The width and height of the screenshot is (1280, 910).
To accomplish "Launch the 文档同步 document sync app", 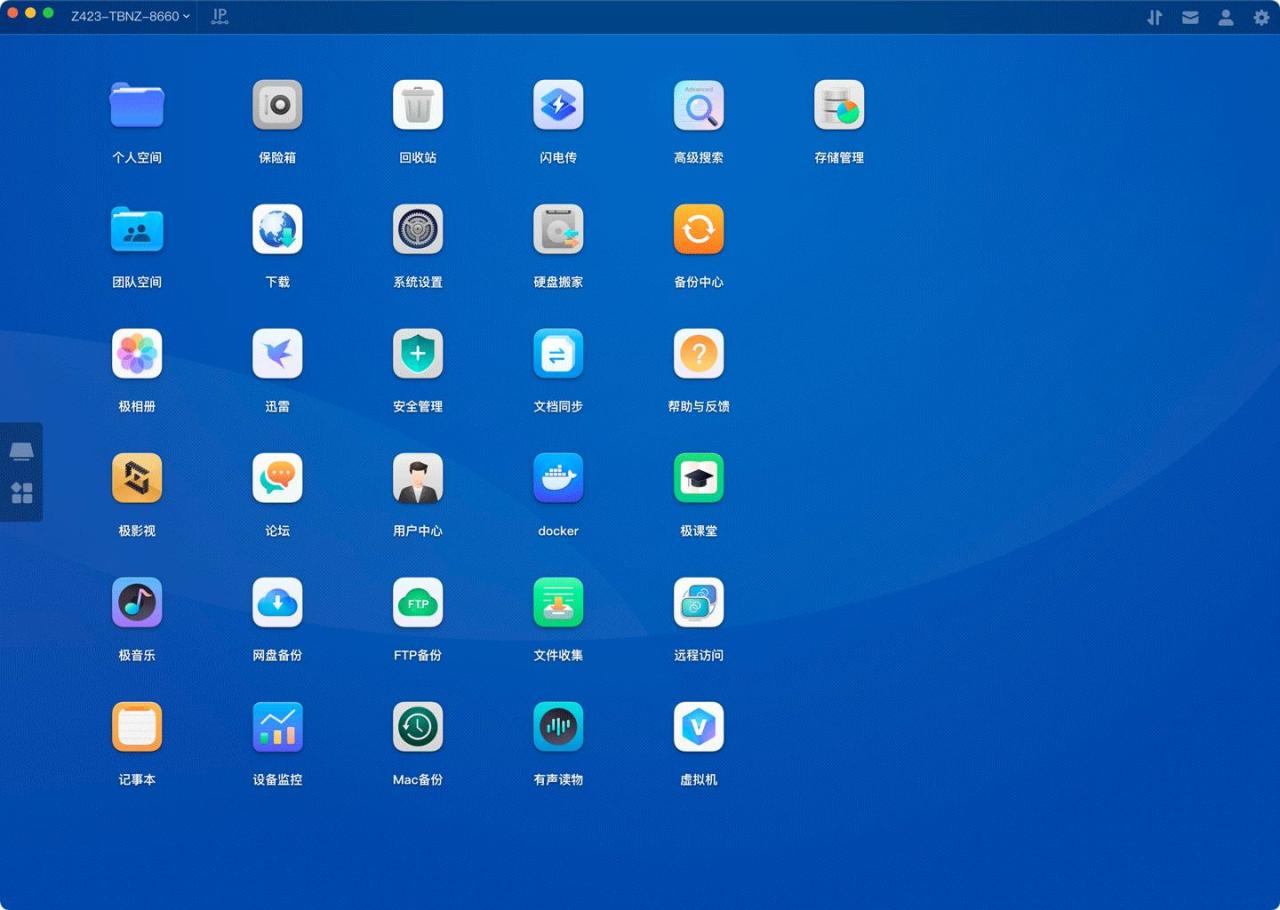I will click(558, 354).
